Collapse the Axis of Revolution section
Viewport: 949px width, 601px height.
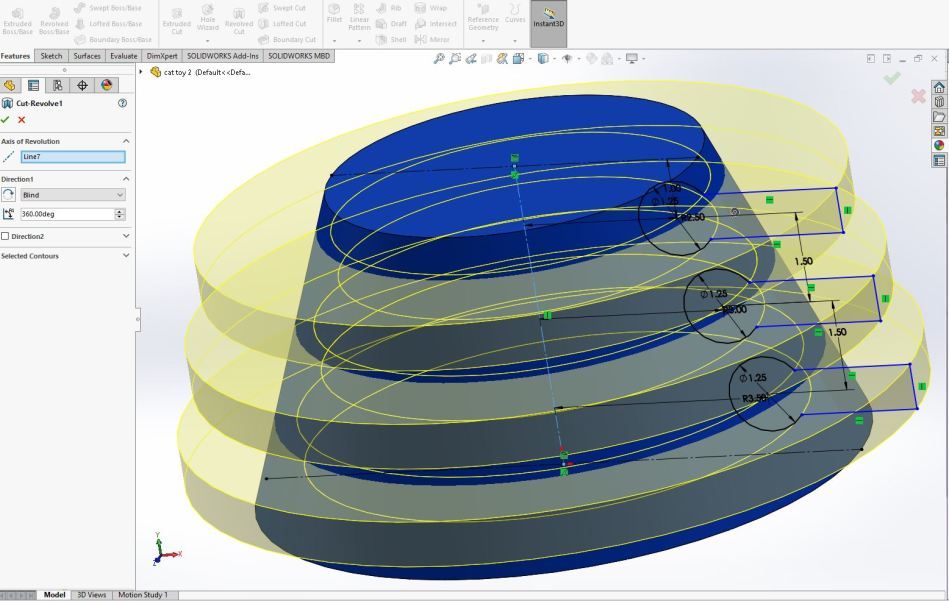coord(126,142)
